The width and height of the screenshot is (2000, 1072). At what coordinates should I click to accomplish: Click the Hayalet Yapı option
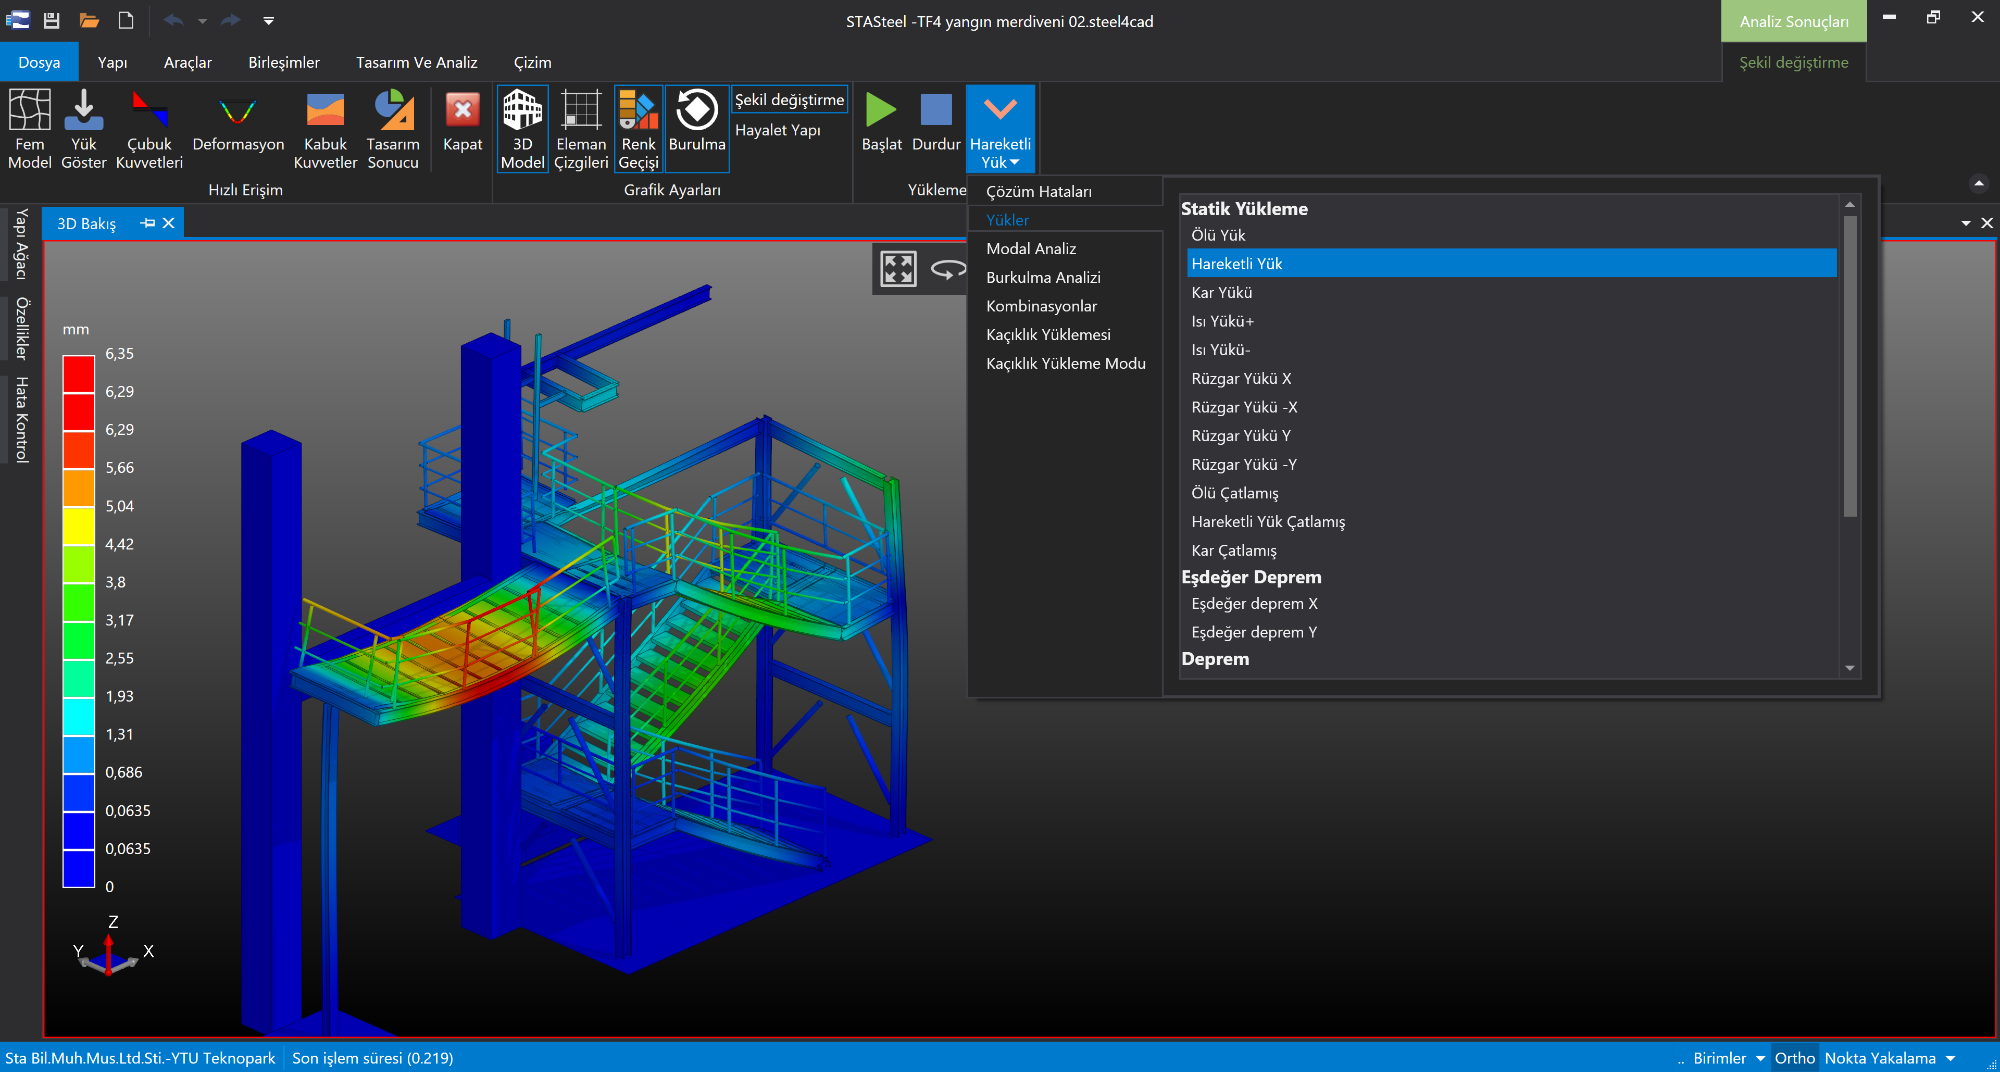pyautogui.click(x=778, y=130)
